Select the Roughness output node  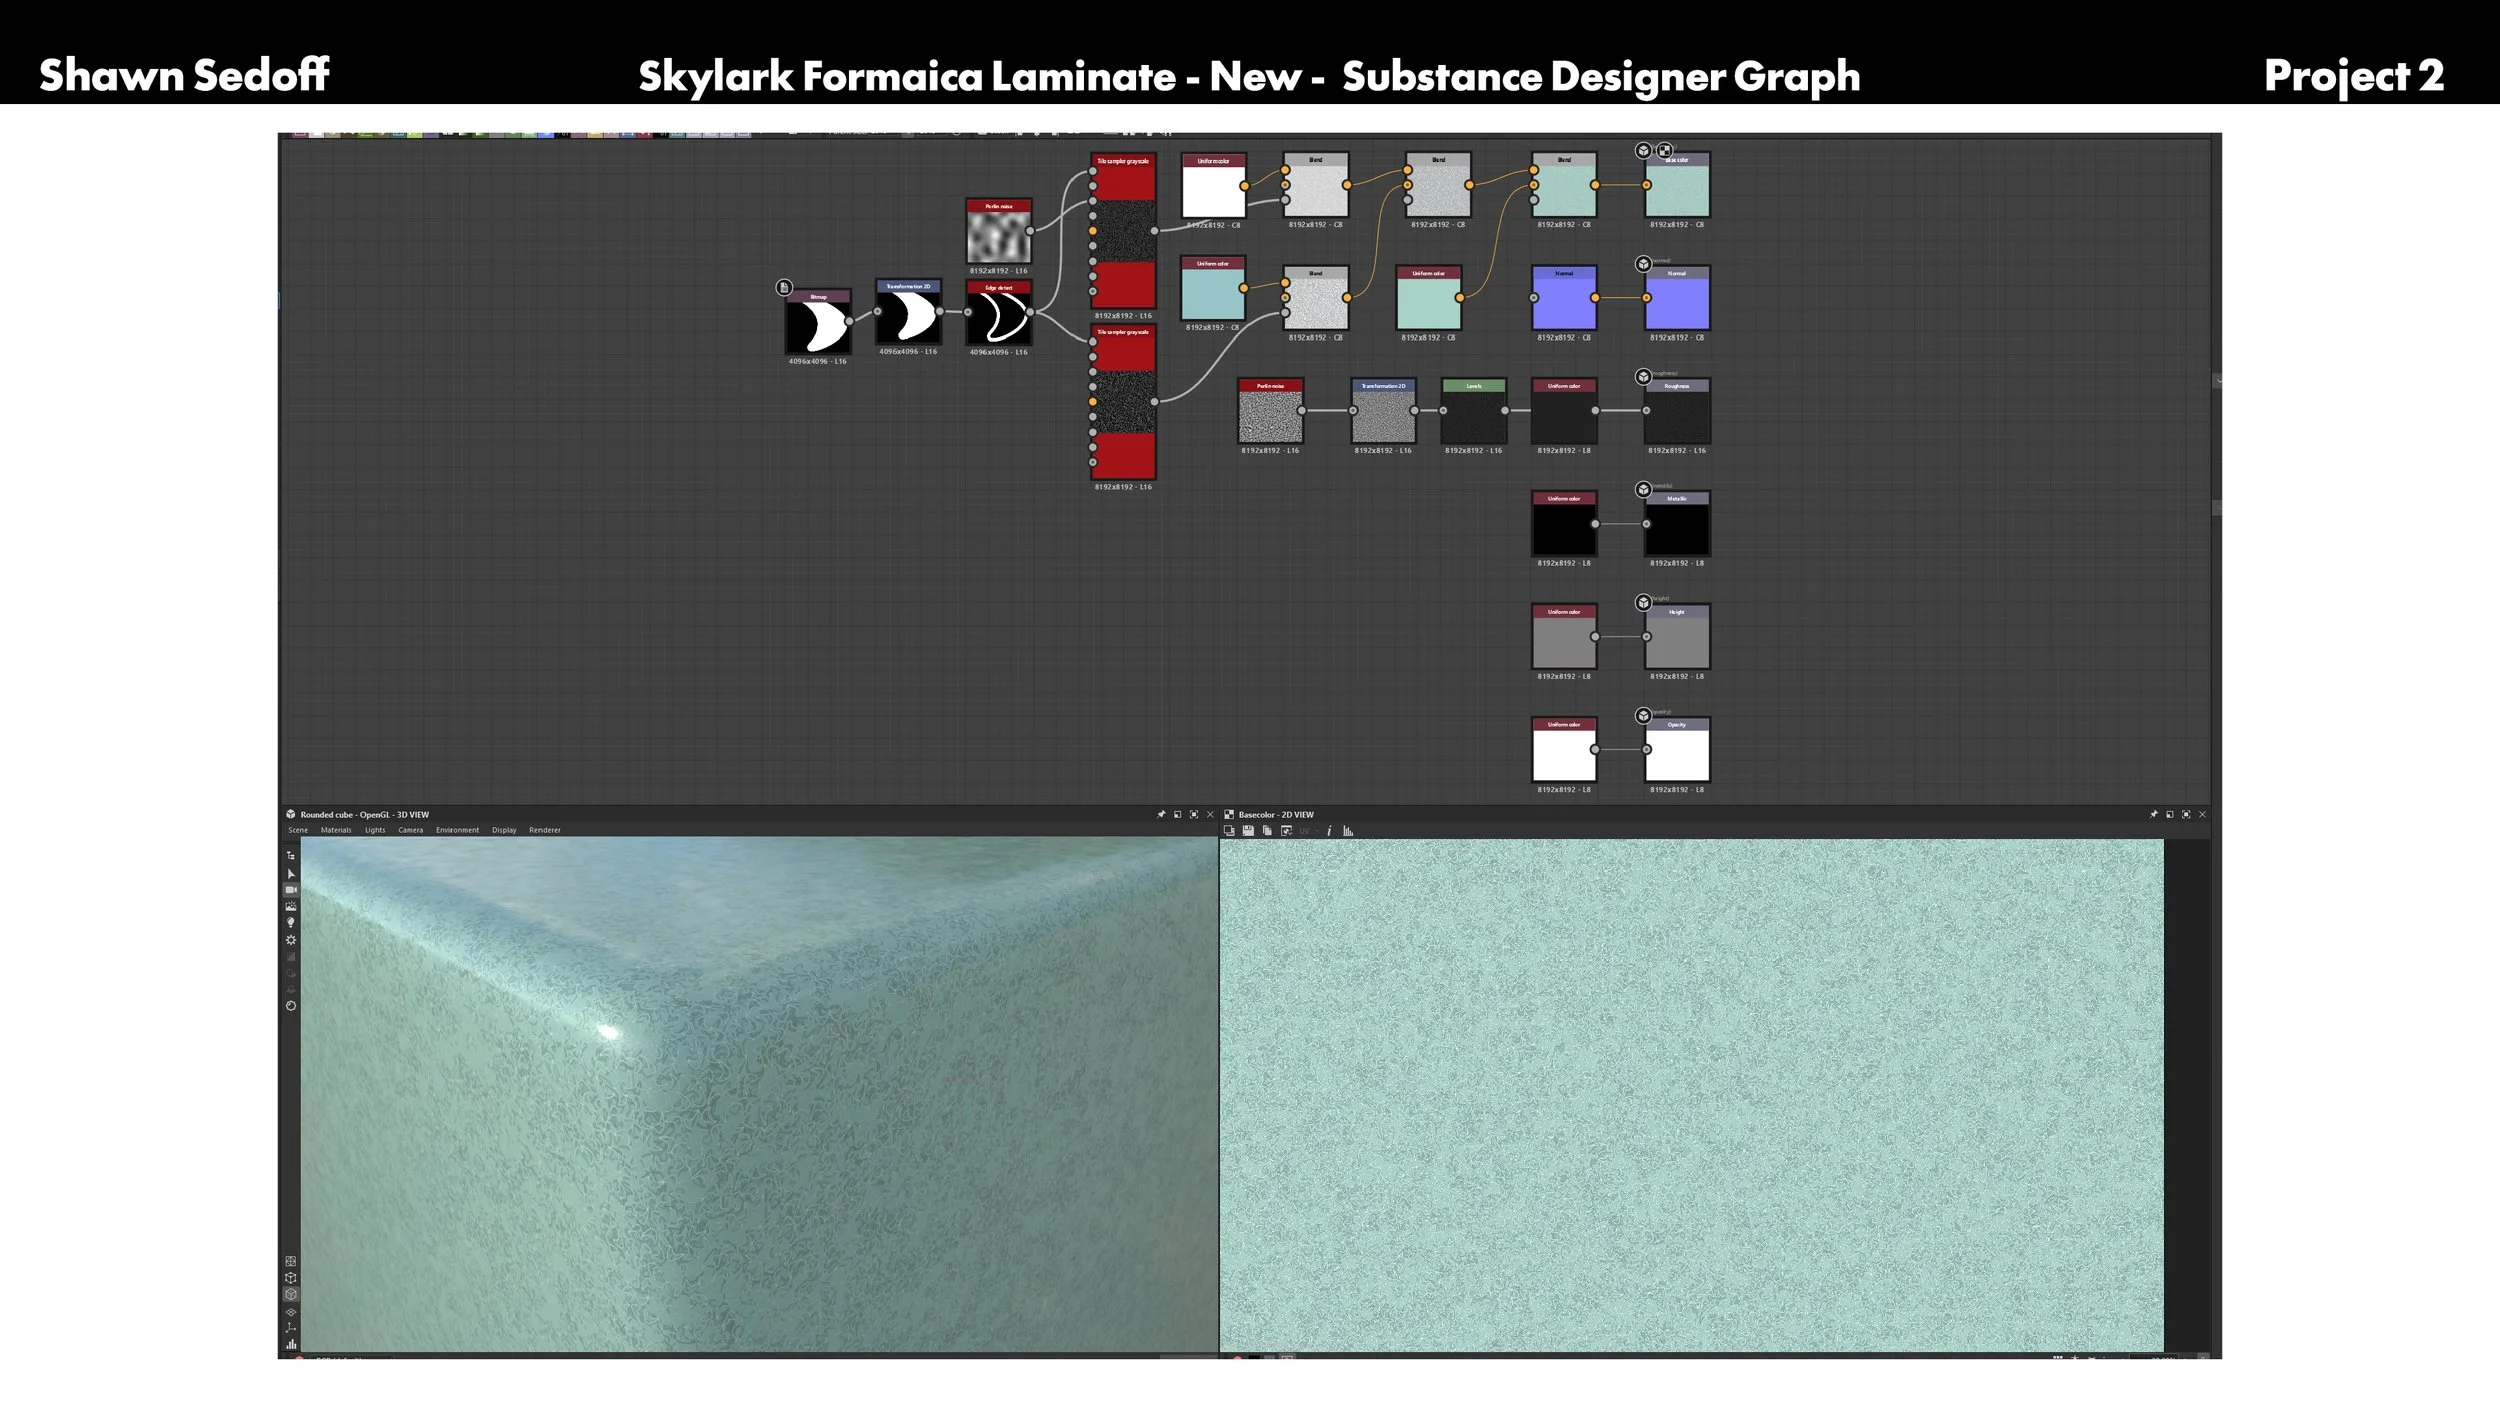[1677, 411]
